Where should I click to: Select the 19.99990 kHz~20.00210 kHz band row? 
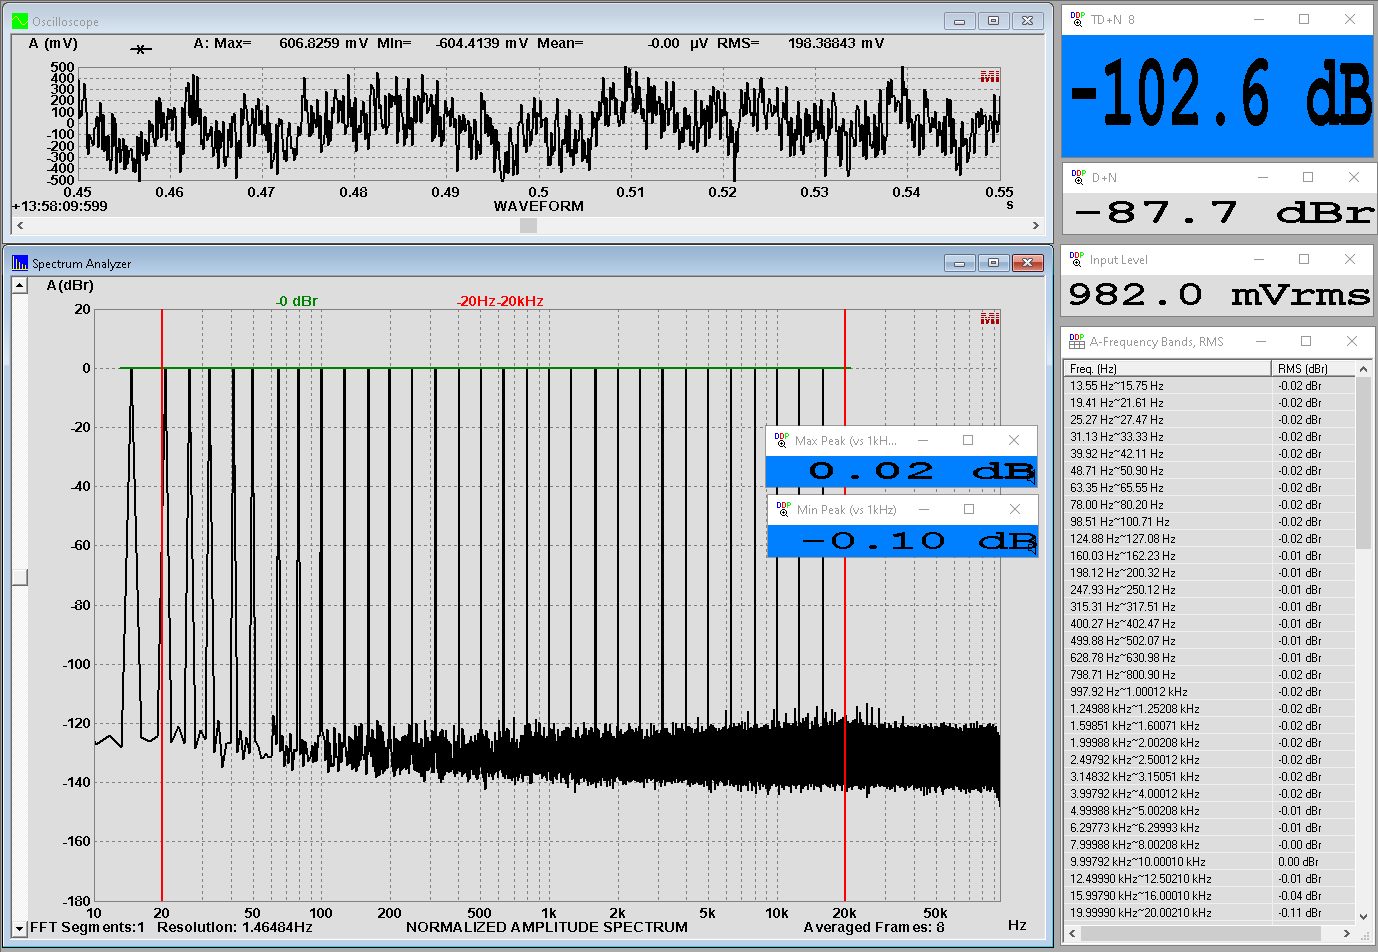pos(1210,913)
